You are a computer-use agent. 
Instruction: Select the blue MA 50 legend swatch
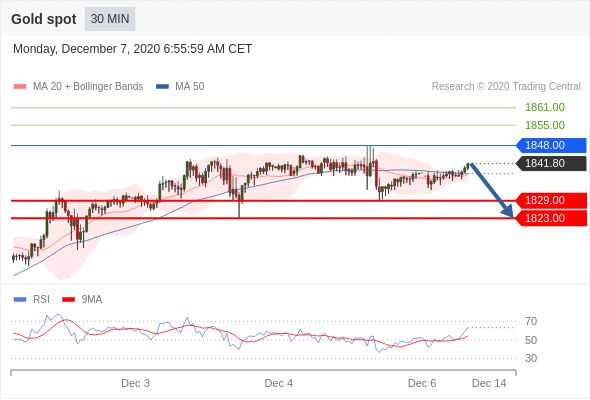click(x=162, y=87)
